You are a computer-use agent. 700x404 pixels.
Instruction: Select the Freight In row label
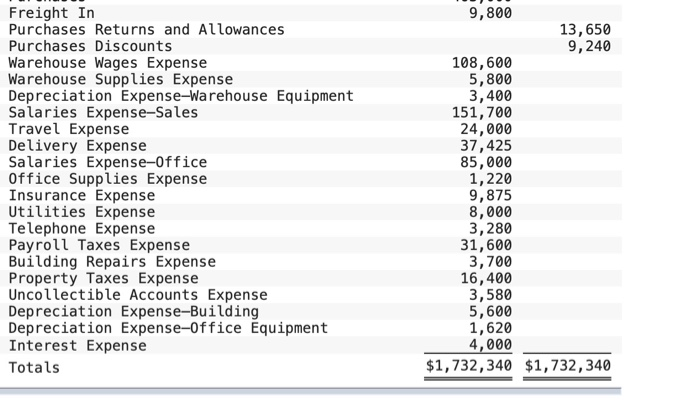click(x=51, y=13)
